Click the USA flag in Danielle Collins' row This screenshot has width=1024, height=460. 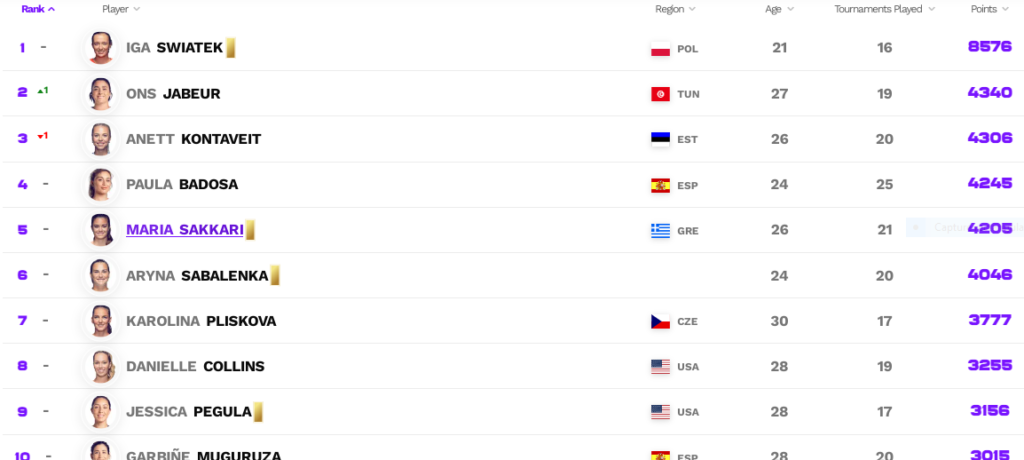[x=660, y=367]
